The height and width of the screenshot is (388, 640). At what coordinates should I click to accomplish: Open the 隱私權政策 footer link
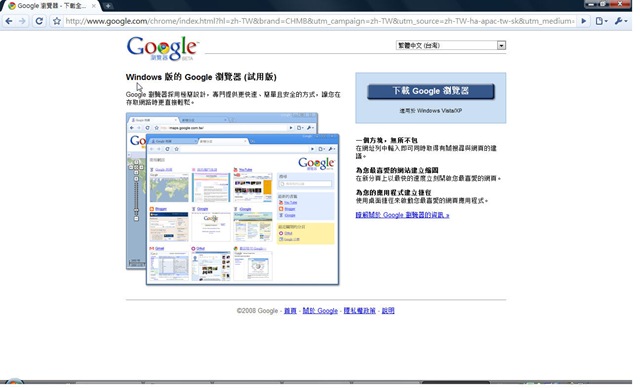pyautogui.click(x=360, y=311)
